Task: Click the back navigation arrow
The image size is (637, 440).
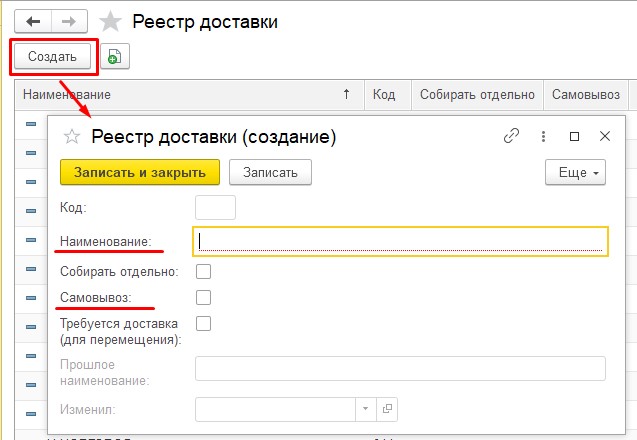Action: (x=33, y=21)
